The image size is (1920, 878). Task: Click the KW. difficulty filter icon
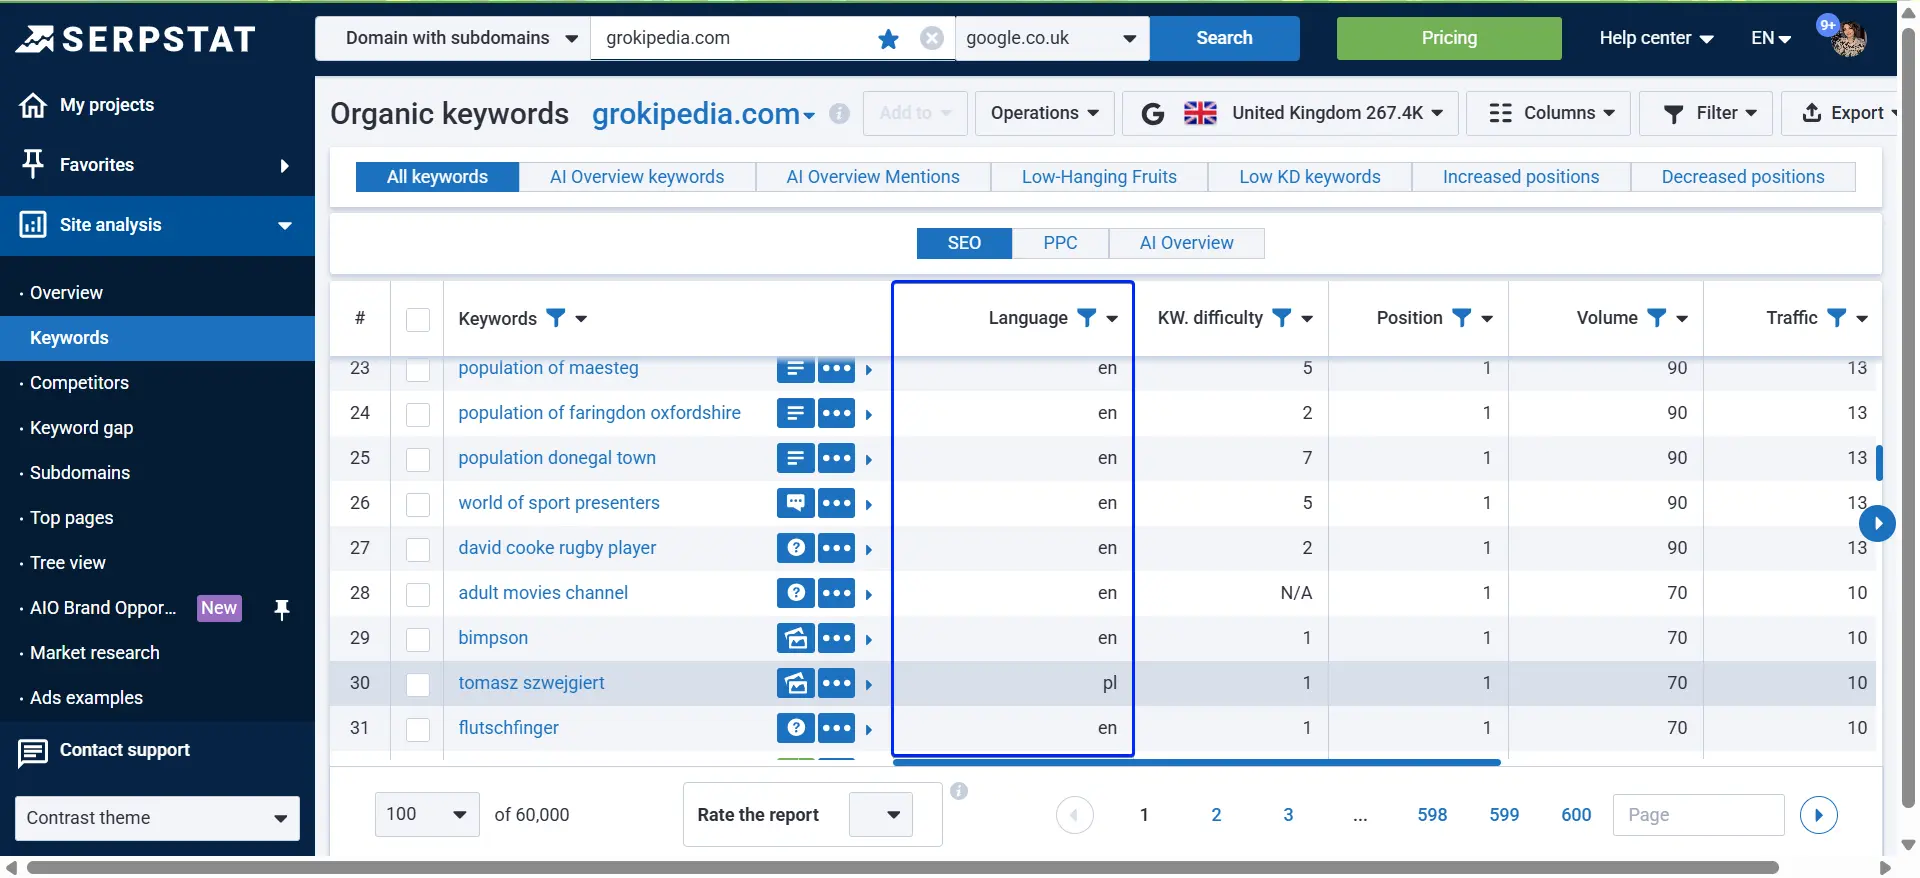[1282, 318]
